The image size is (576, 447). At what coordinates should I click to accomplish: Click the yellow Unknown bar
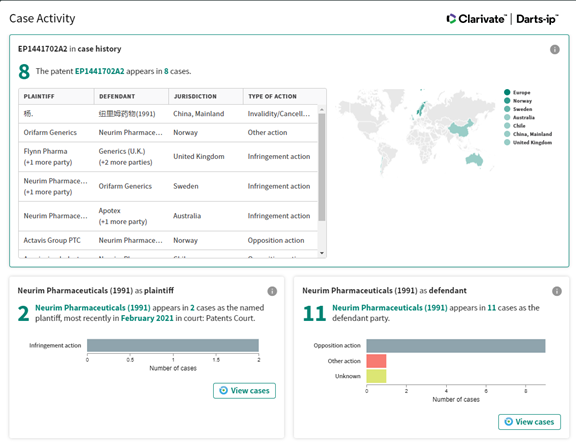click(376, 376)
